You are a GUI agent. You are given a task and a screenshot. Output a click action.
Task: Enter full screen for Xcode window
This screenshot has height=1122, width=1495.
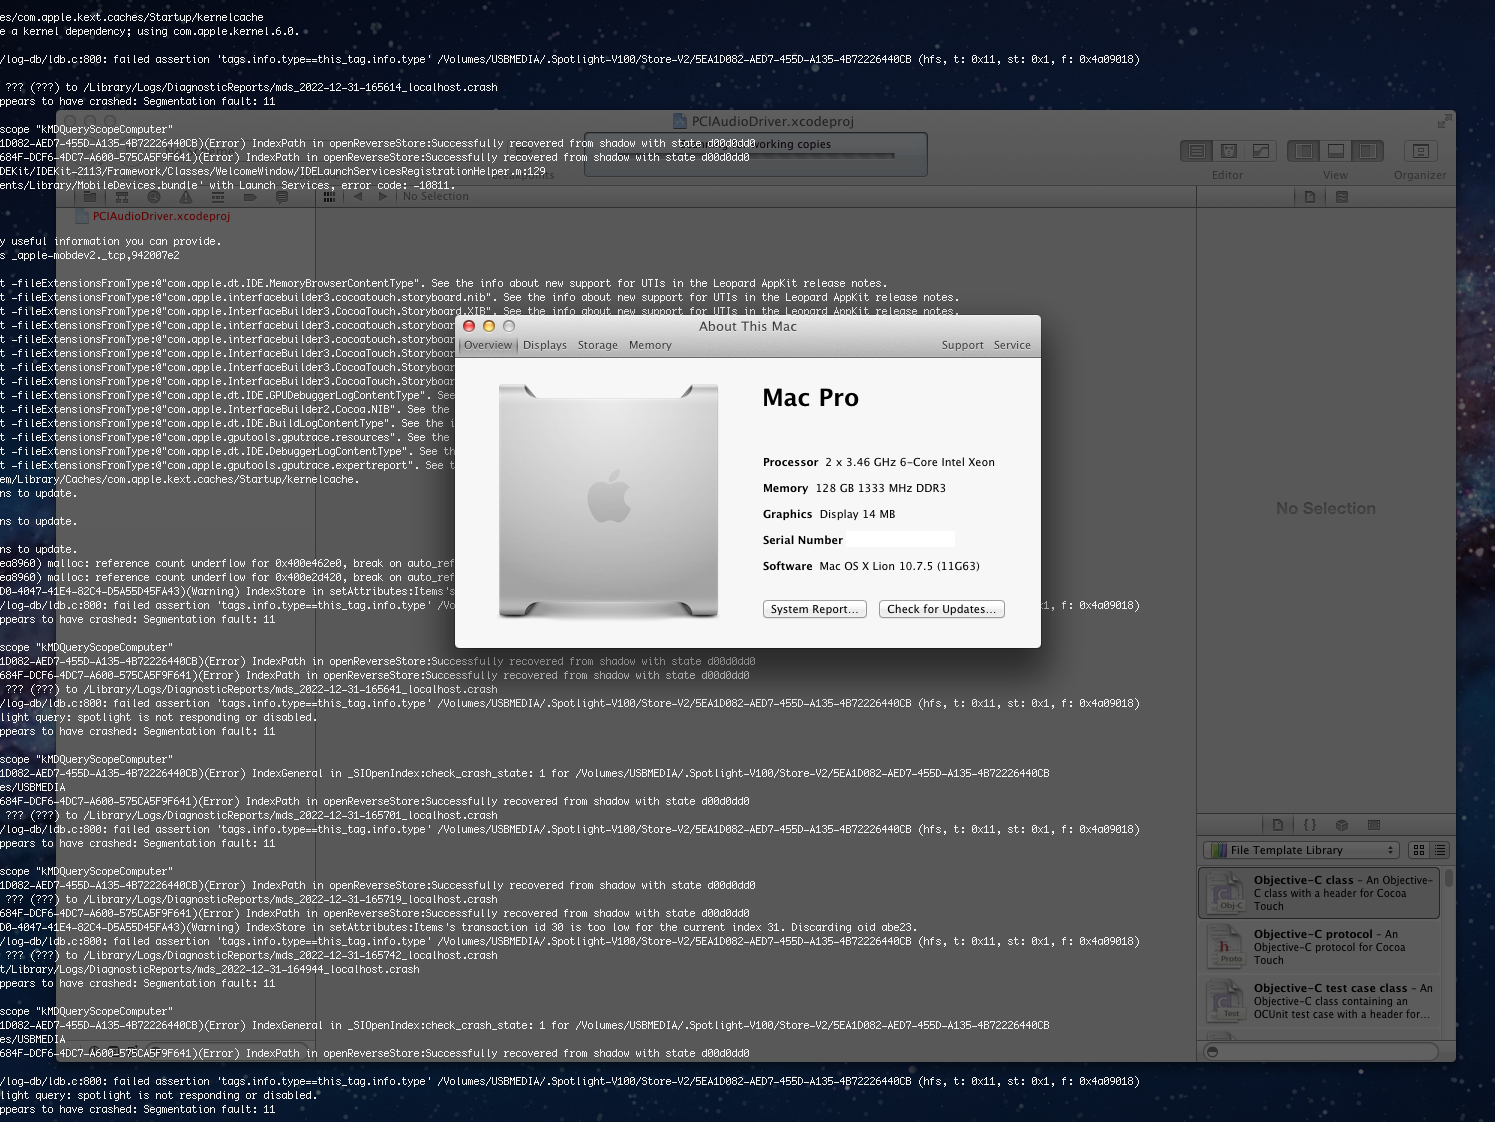coord(1443,122)
